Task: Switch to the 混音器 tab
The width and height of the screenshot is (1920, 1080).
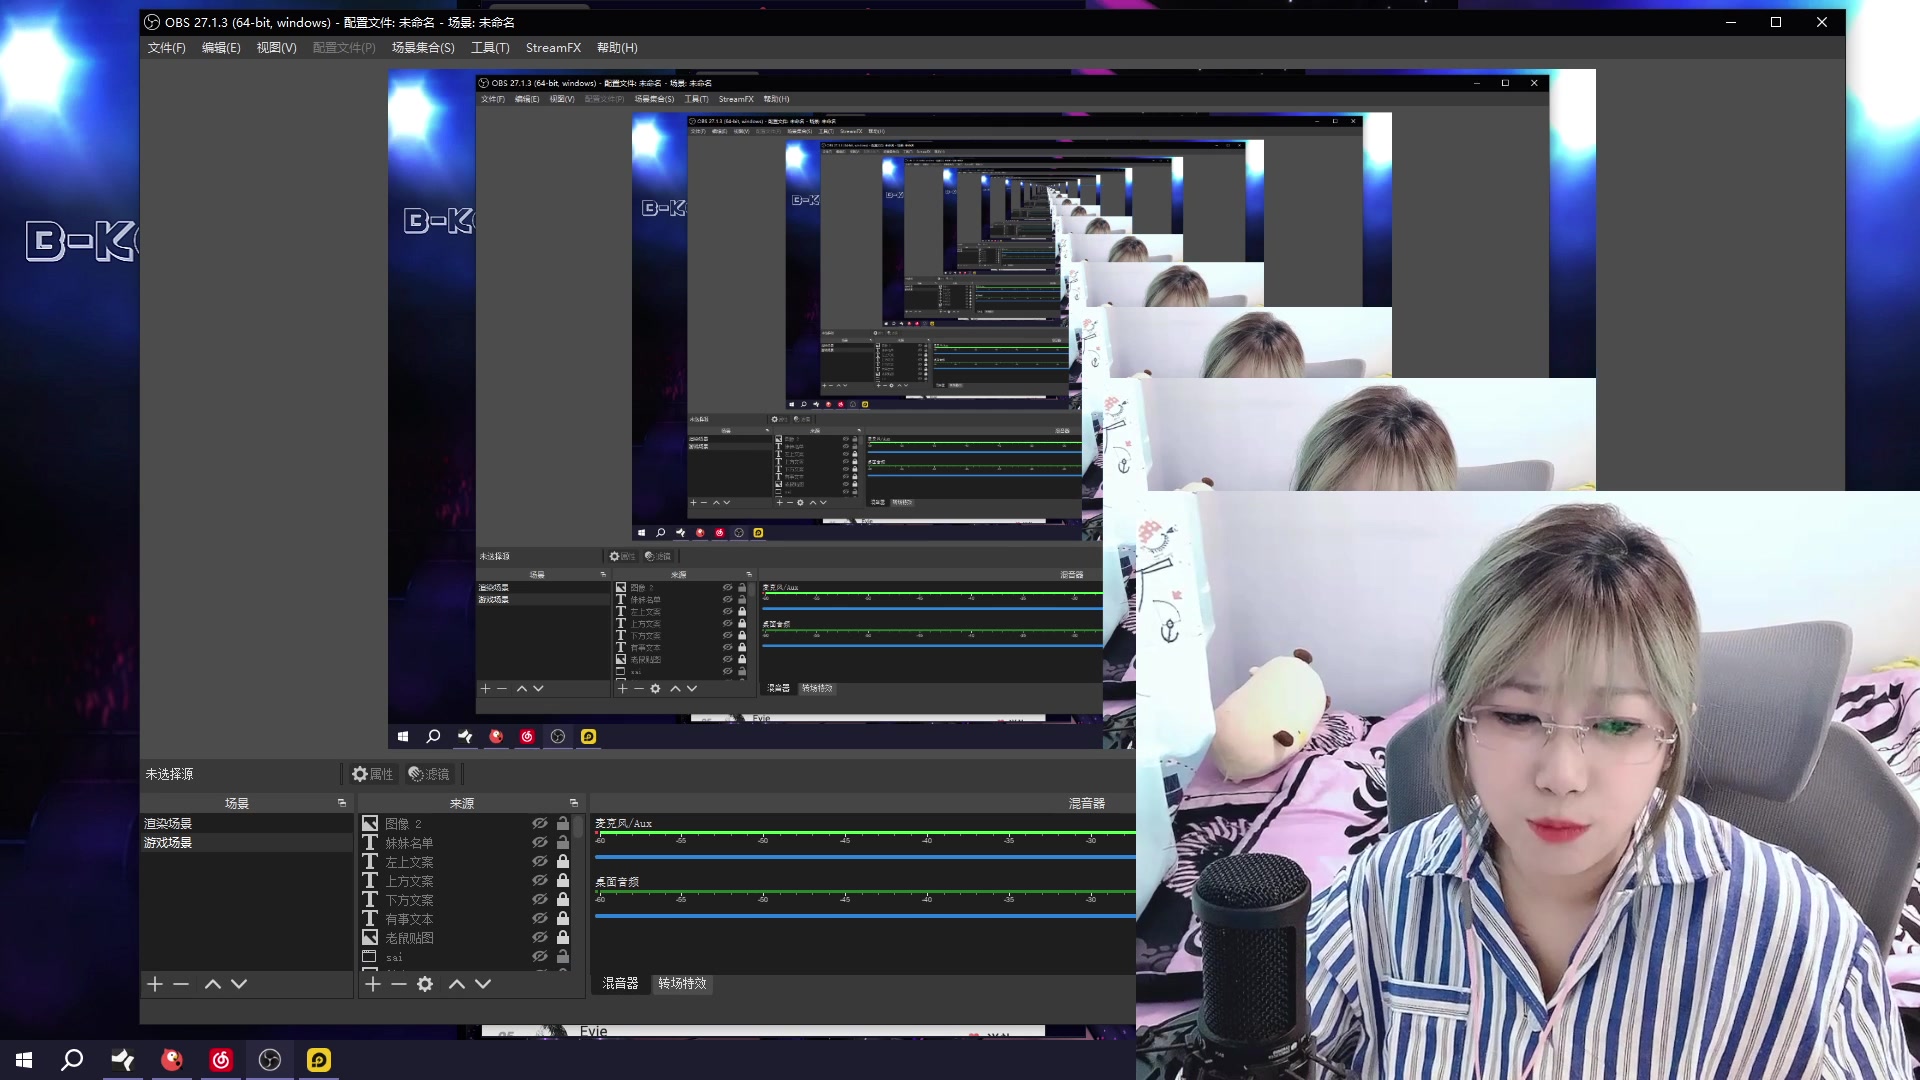Action: (x=620, y=983)
